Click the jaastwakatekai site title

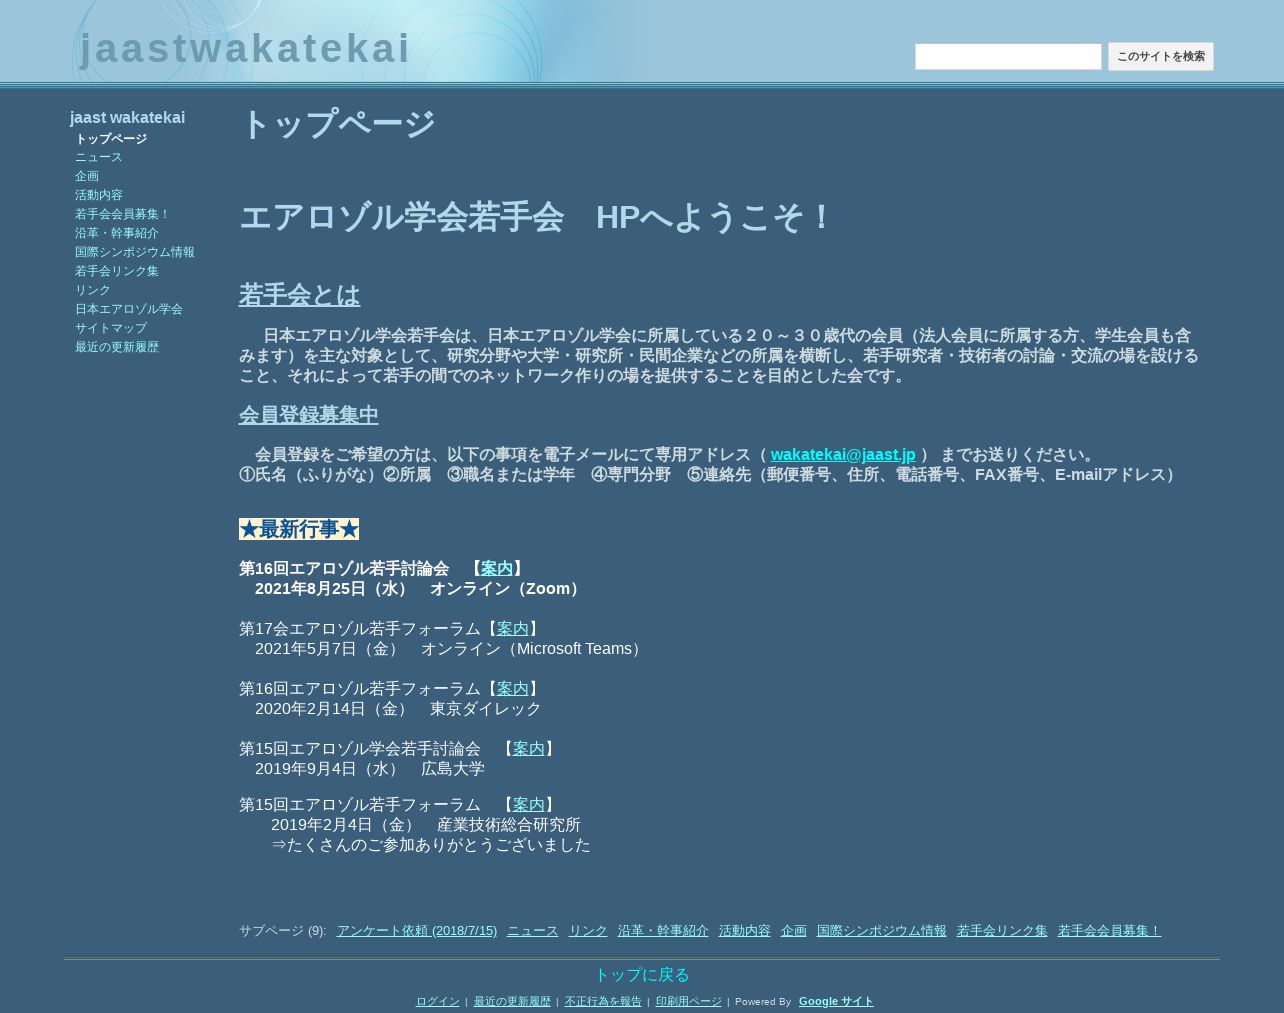(245, 49)
